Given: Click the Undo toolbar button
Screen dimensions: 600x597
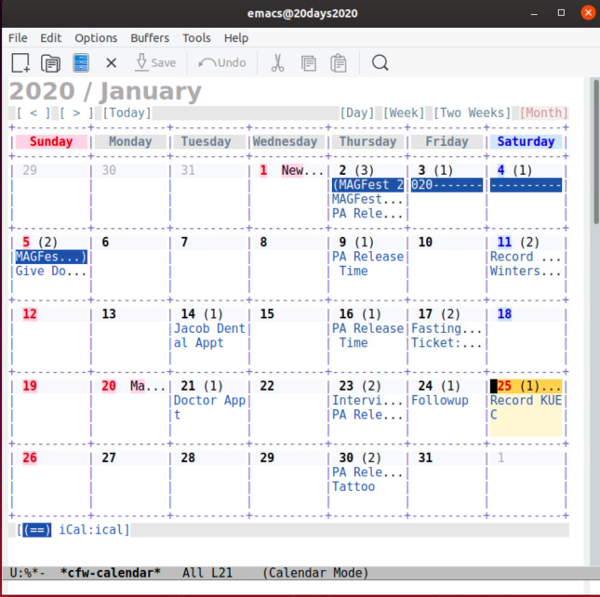Looking at the screenshot, I should coord(221,63).
